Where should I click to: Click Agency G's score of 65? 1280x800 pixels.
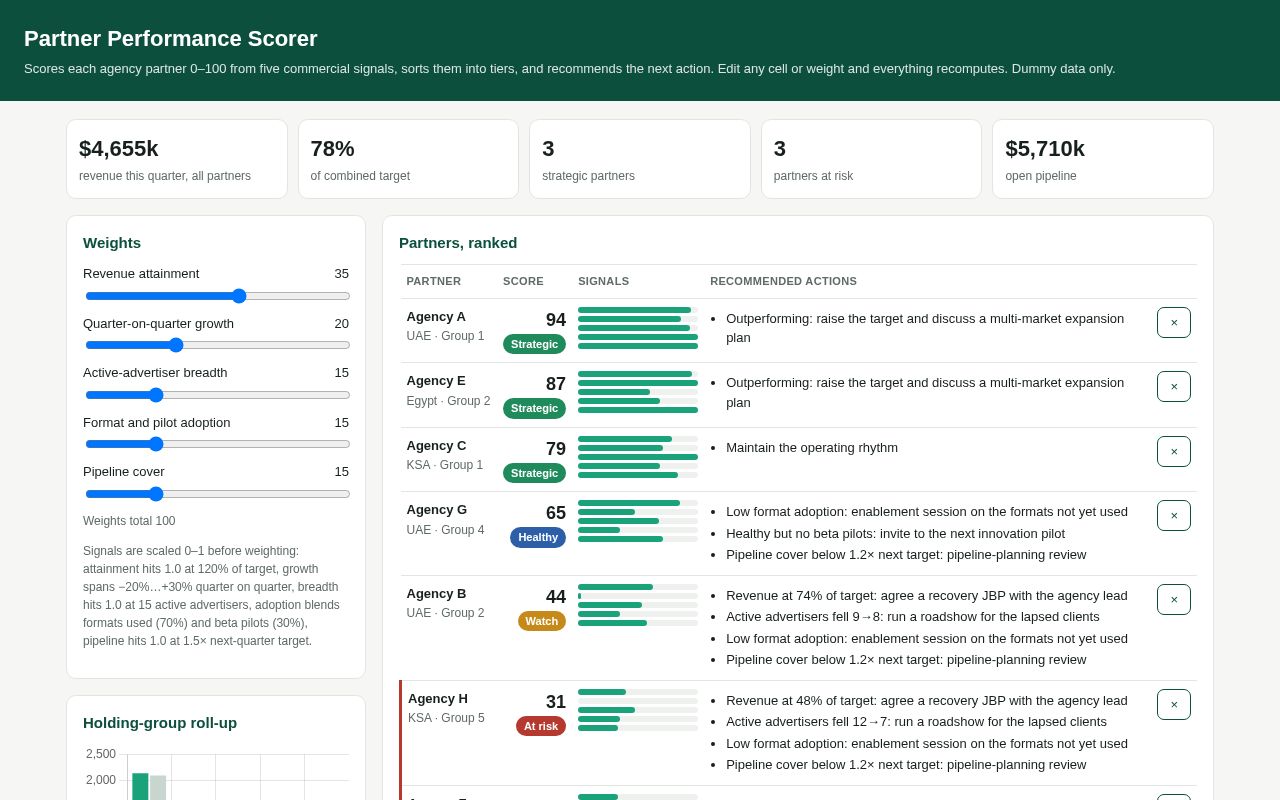pyautogui.click(x=556, y=513)
